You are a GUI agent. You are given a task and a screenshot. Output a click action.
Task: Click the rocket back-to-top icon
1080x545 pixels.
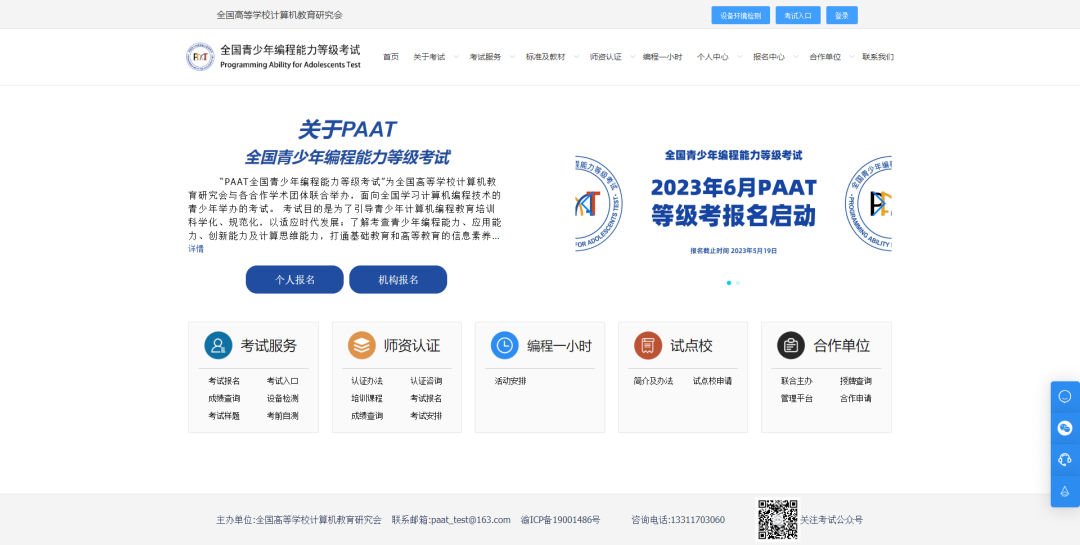tap(1065, 491)
